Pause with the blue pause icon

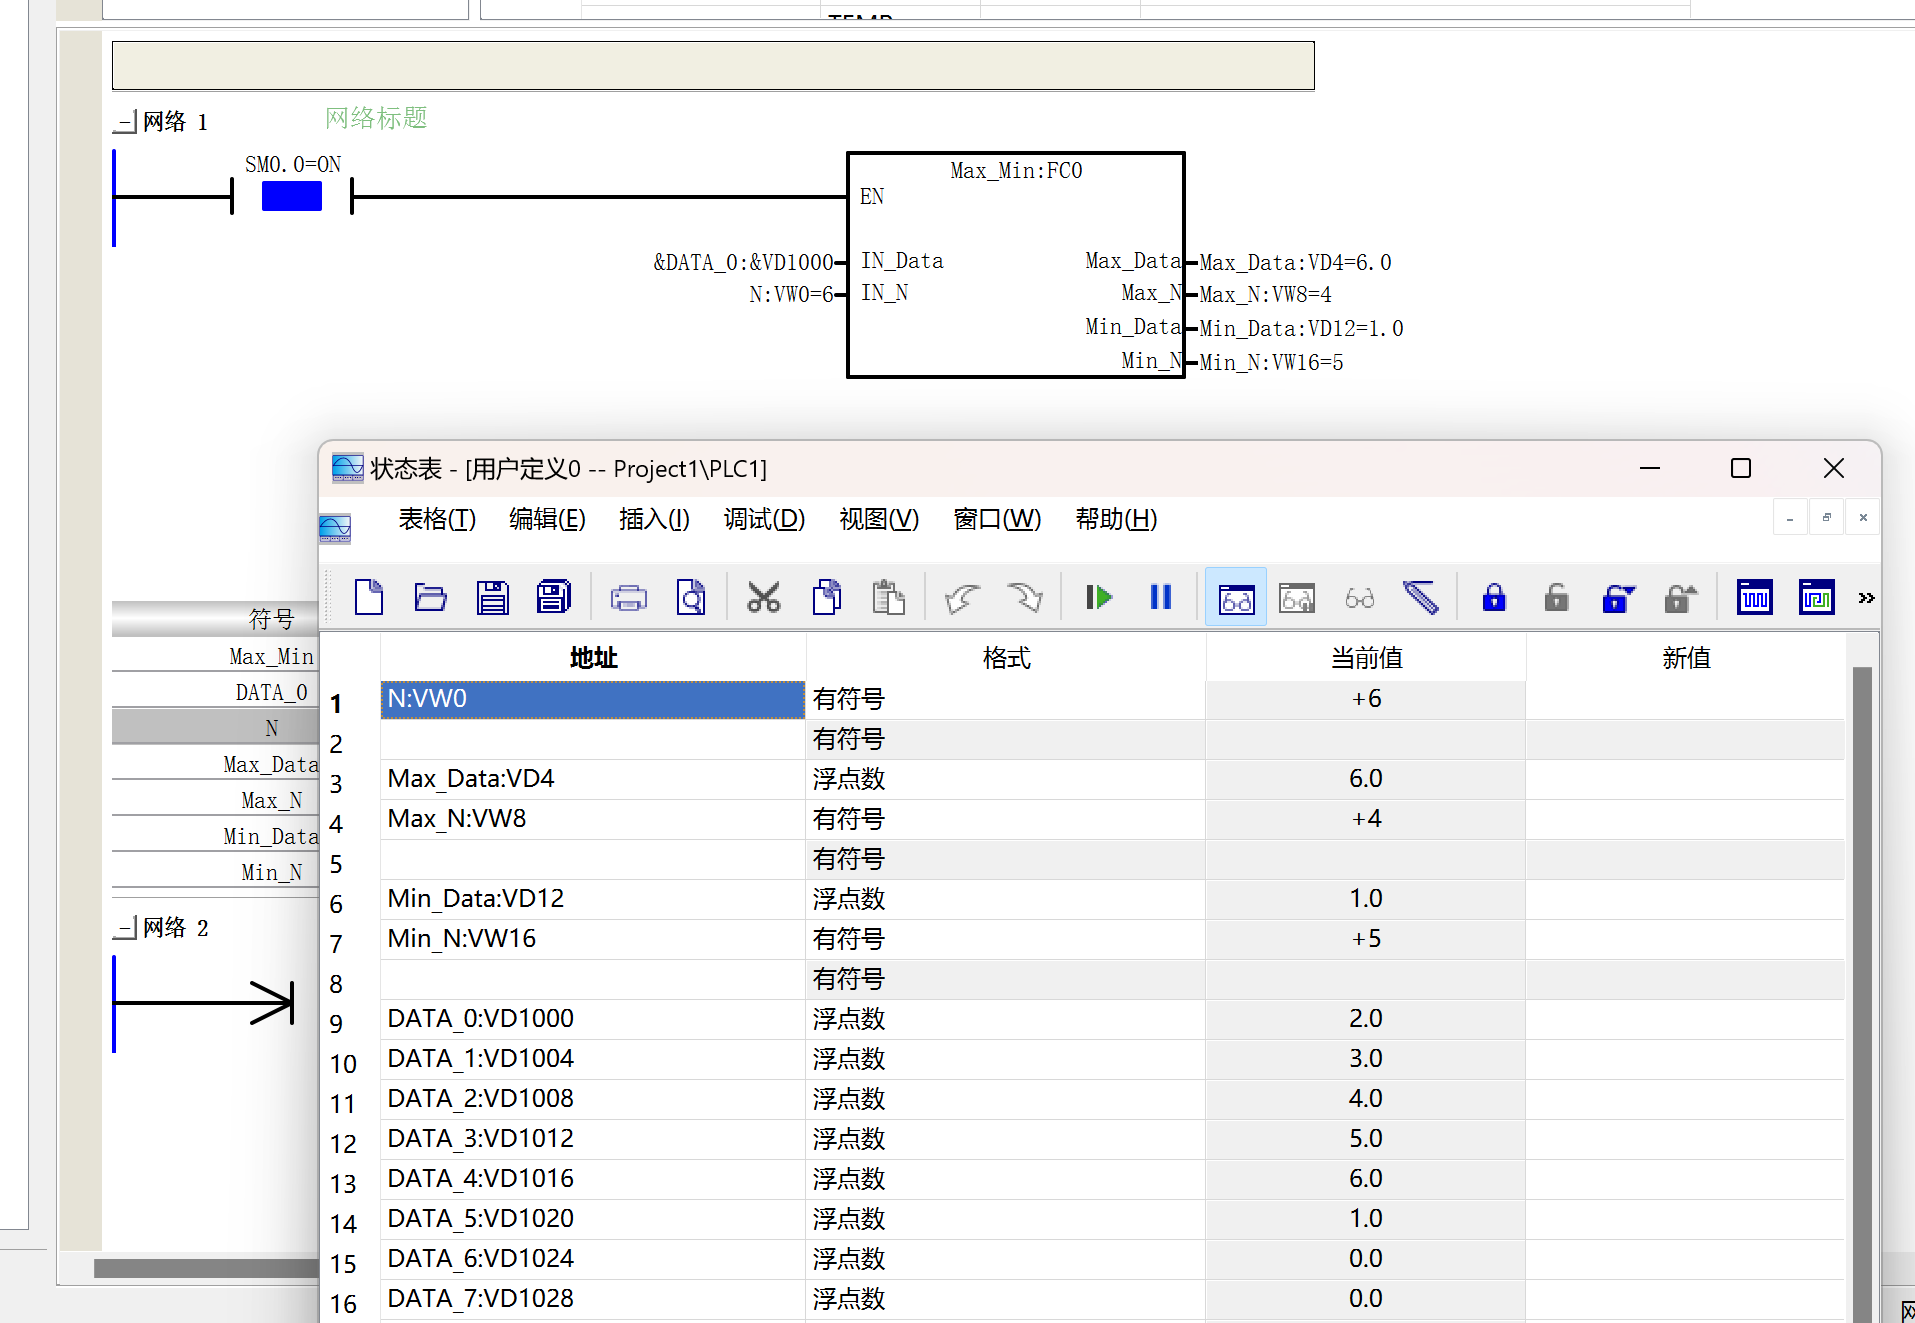[x=1161, y=598]
